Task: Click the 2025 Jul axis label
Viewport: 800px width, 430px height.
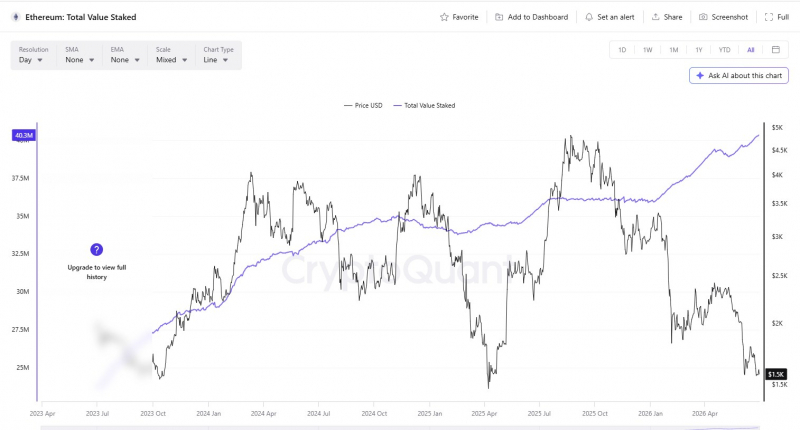Action: click(539, 414)
